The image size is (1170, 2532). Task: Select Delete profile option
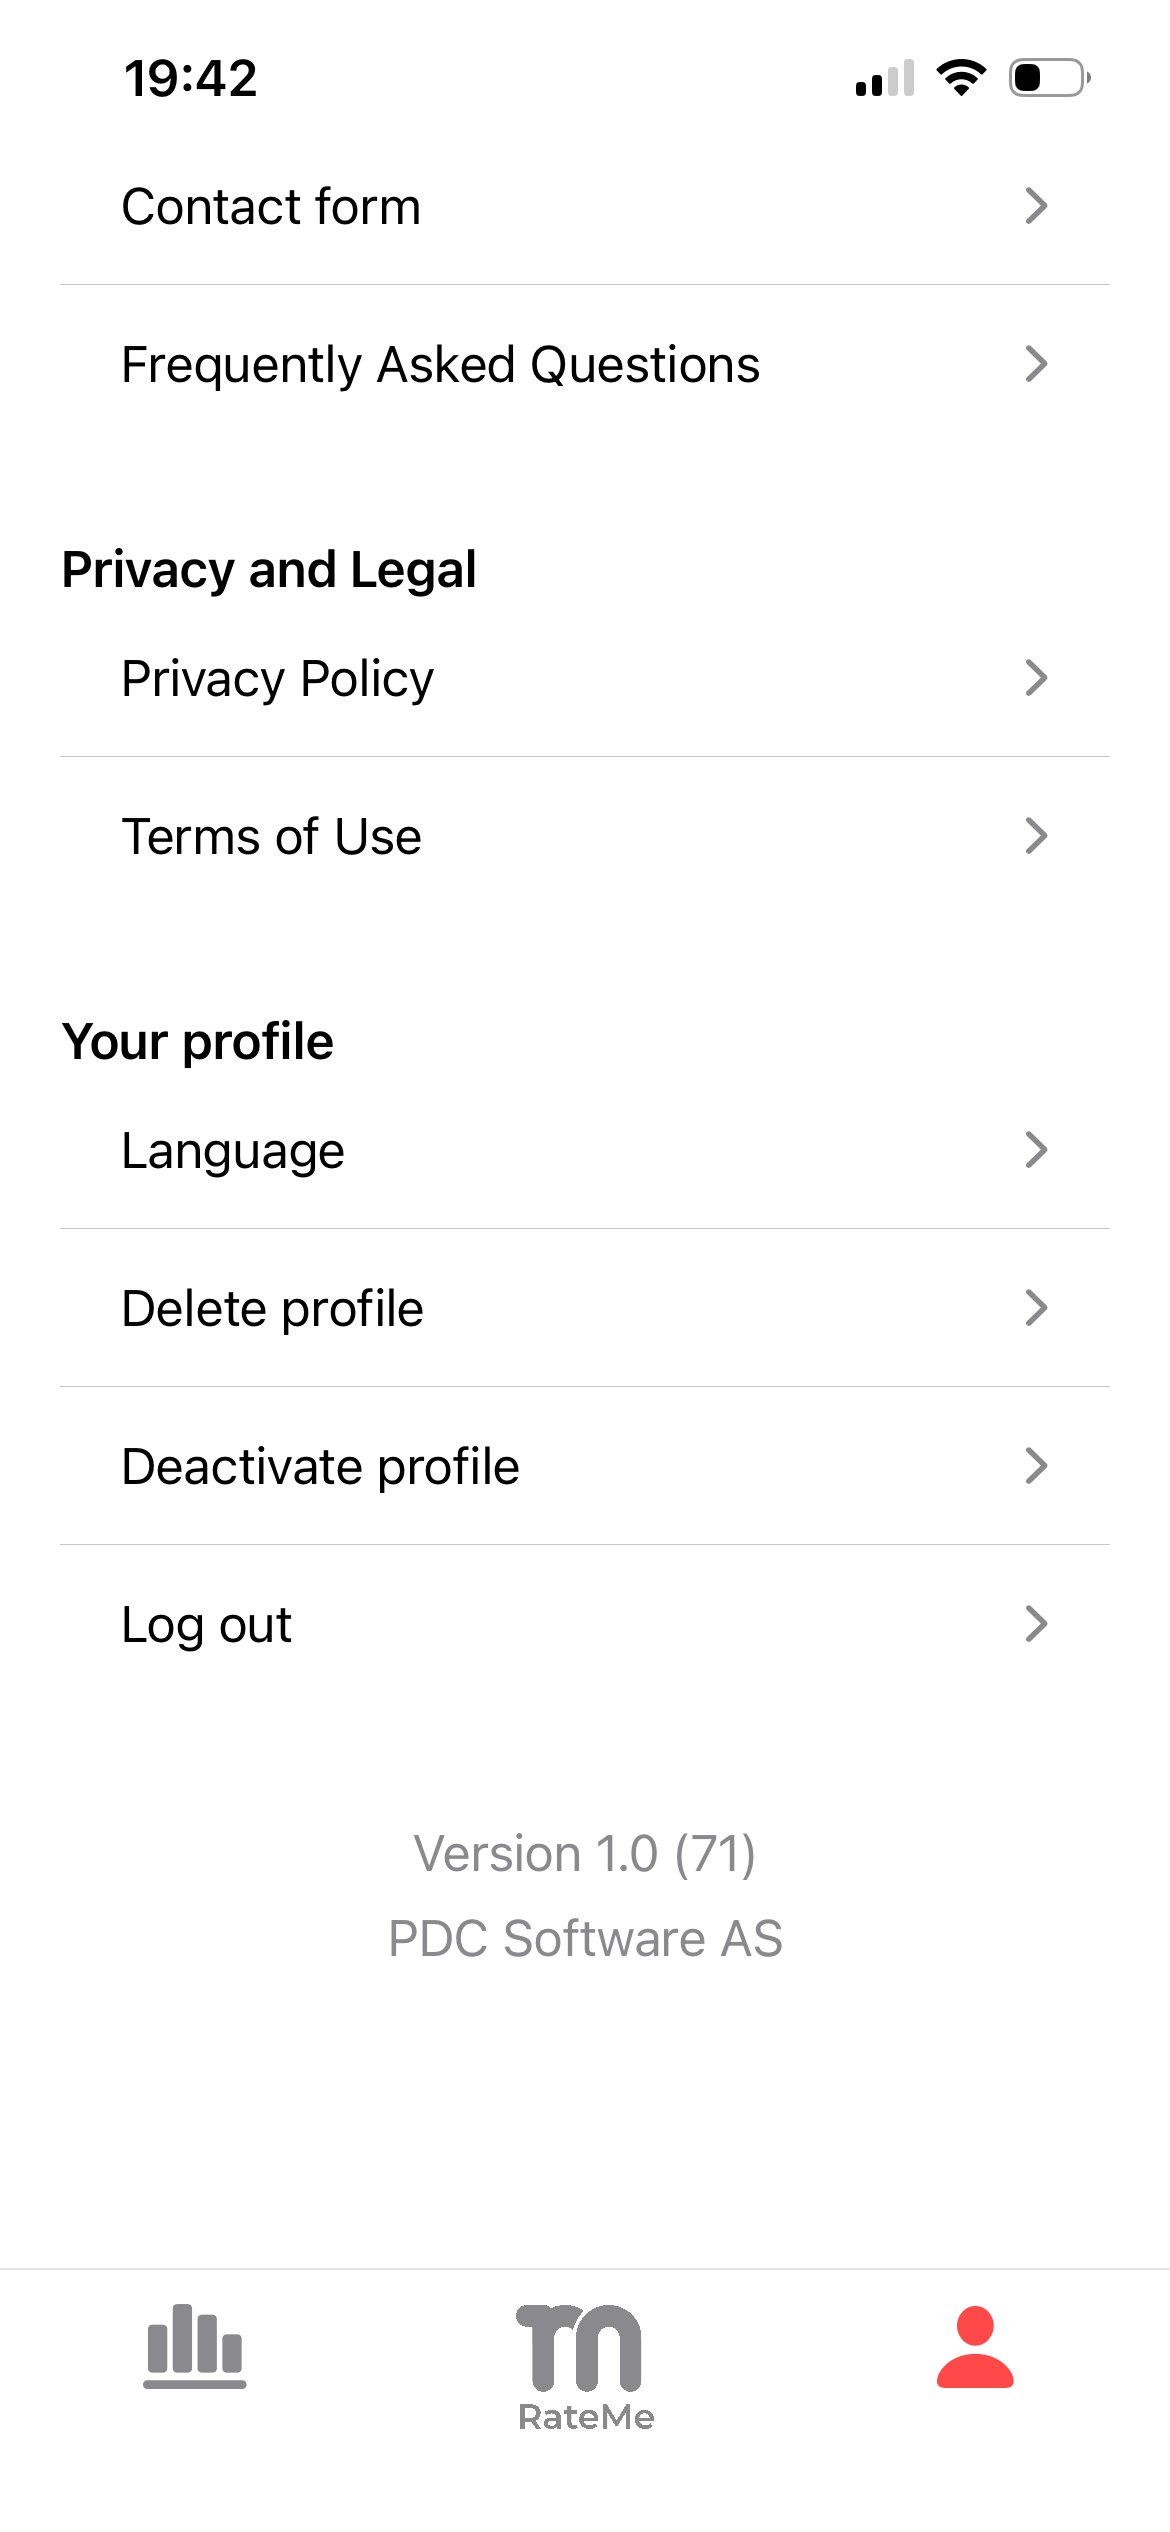click(x=272, y=1309)
